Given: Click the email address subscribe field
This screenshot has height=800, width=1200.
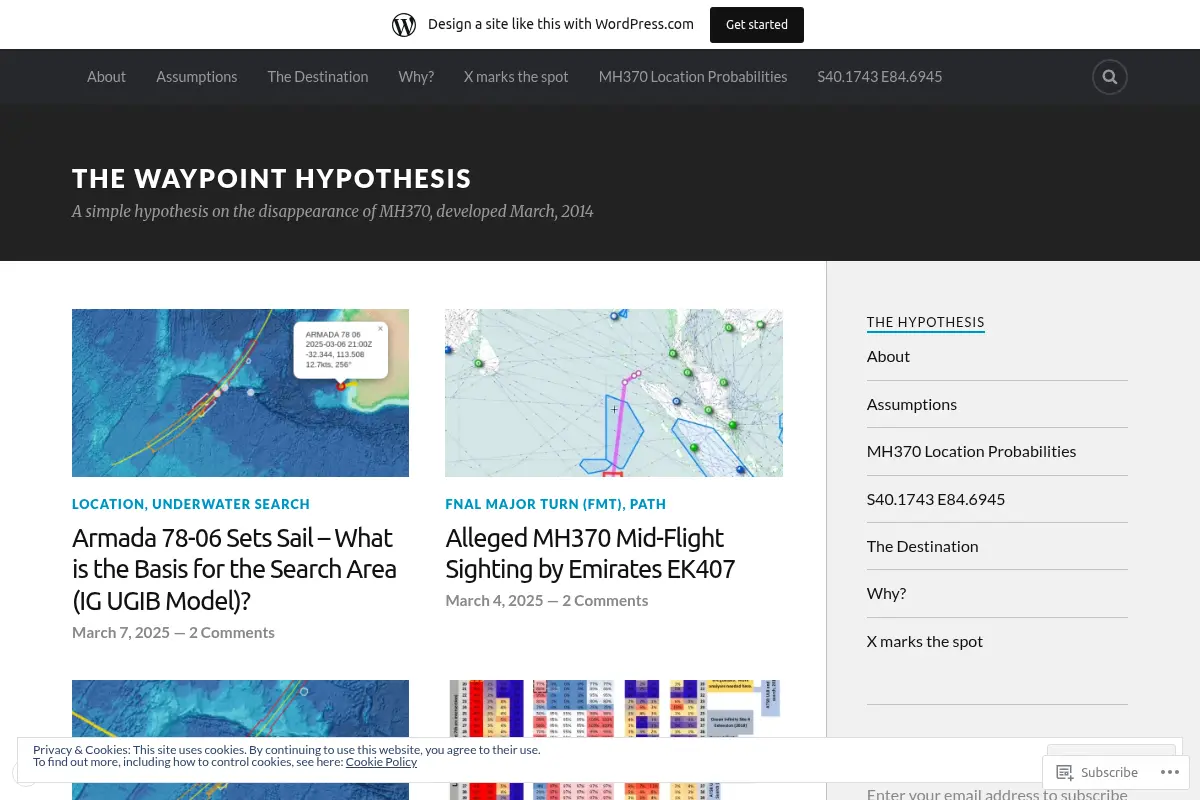Looking at the screenshot, I should (997, 793).
